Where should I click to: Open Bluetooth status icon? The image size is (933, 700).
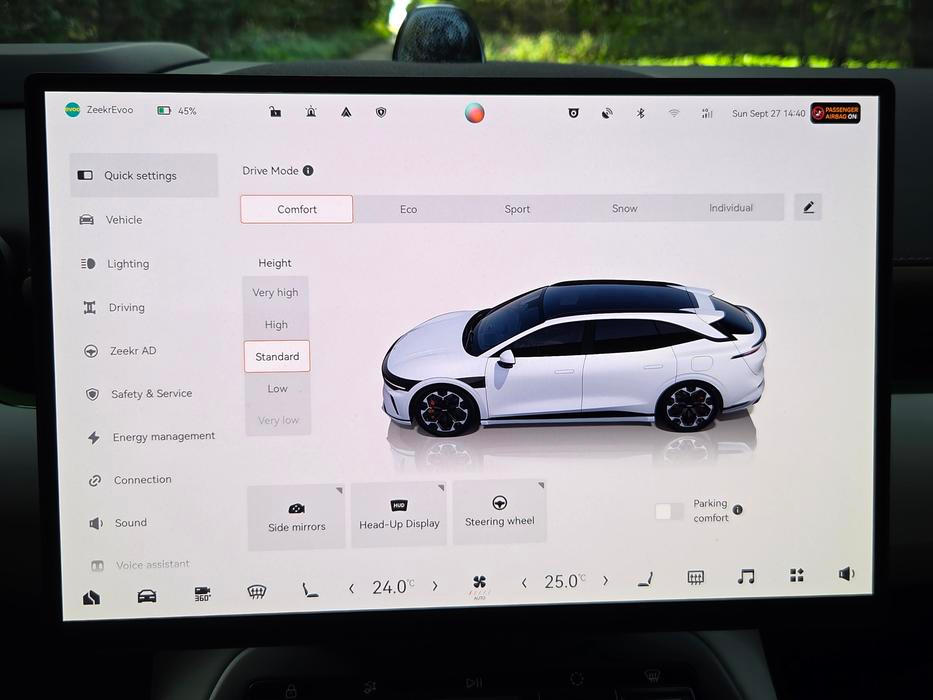point(640,113)
